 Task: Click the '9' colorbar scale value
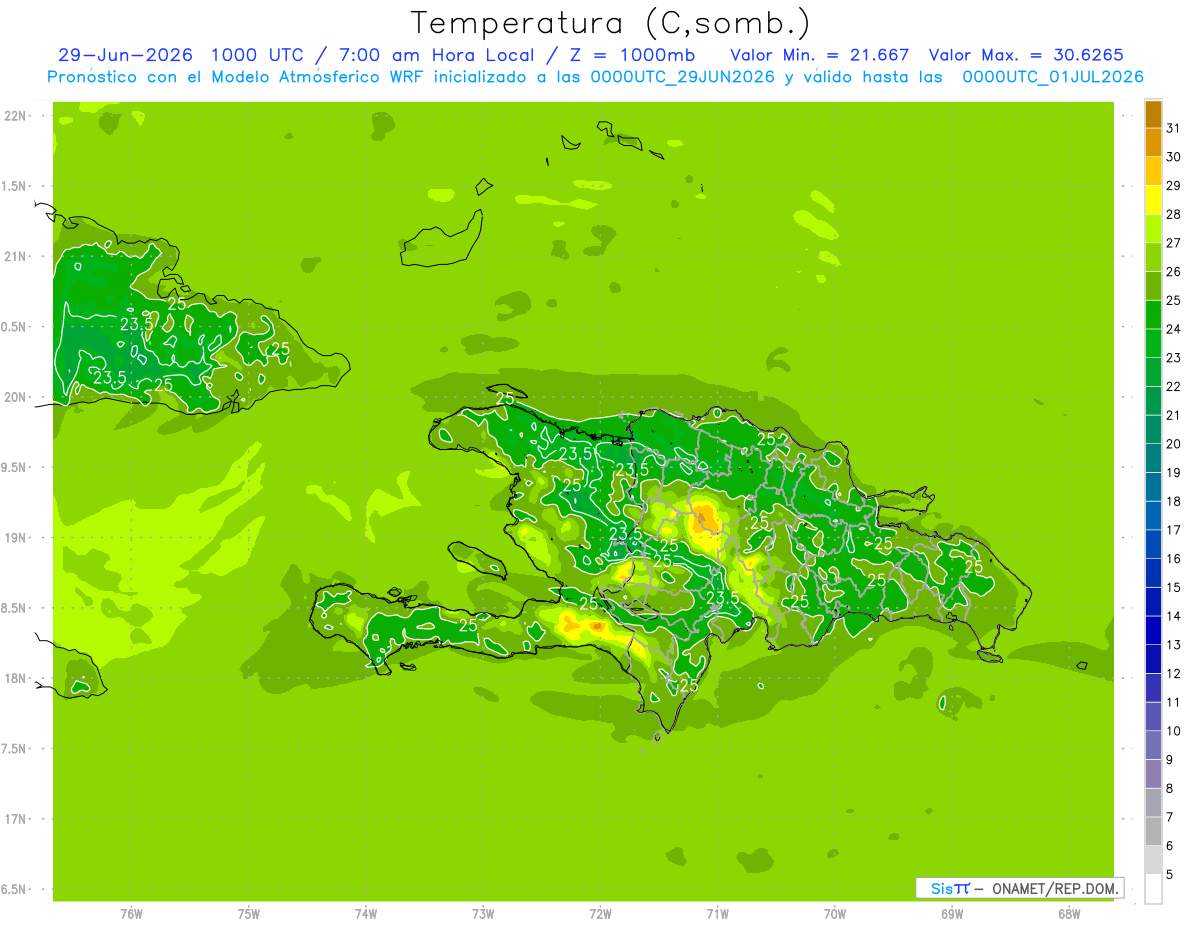coord(1170,760)
